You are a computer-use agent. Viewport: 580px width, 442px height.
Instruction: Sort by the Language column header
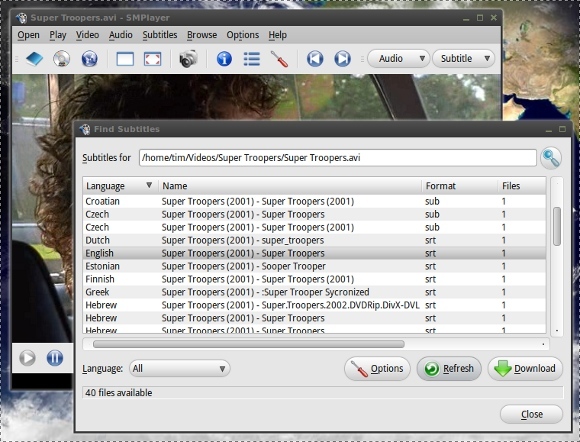120,186
